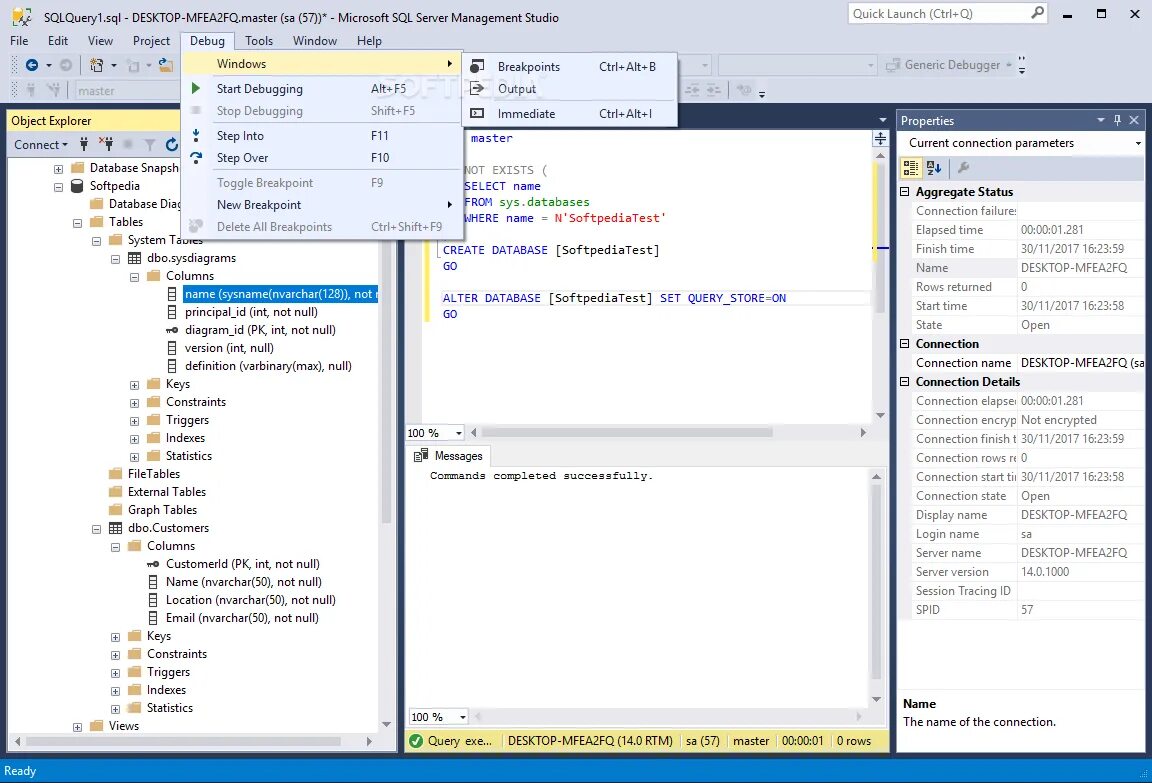This screenshot has width=1152, height=783.
Task: Click the New Query document icon
Action: [x=96, y=65]
